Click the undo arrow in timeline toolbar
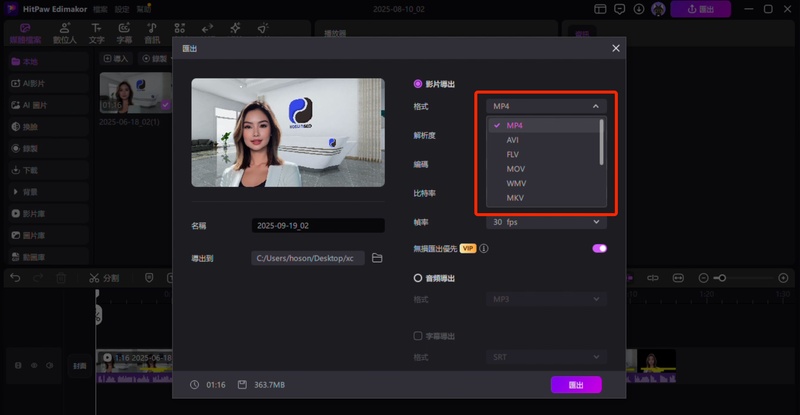Image resolution: width=800 pixels, height=415 pixels. point(14,277)
